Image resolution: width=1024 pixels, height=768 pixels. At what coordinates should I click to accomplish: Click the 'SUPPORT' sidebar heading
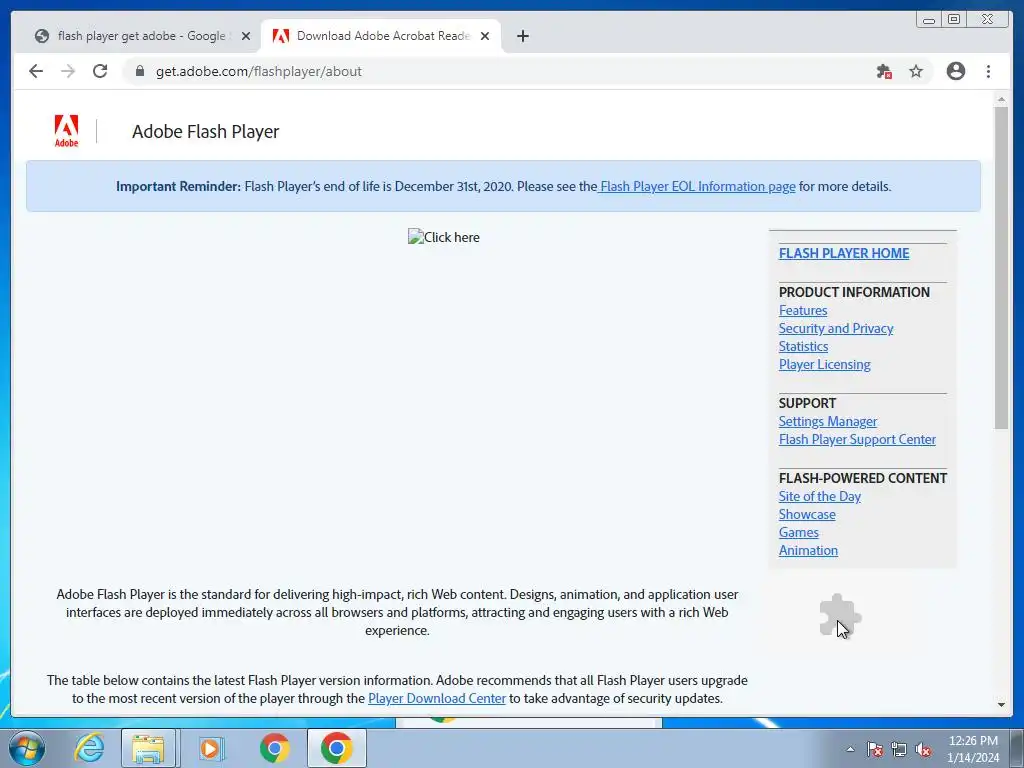(807, 403)
